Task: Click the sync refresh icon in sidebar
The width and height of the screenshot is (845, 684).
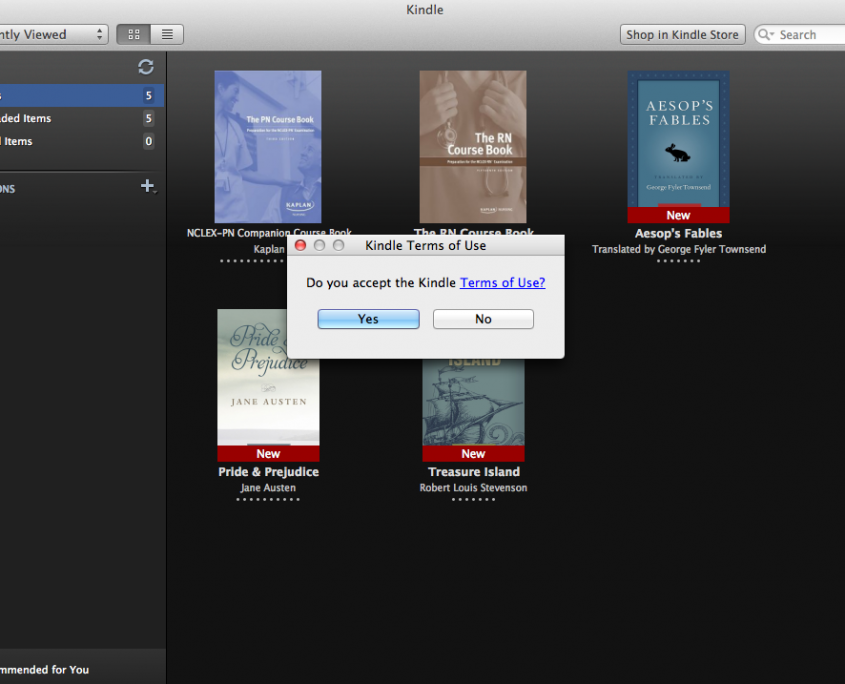Action: (x=146, y=67)
